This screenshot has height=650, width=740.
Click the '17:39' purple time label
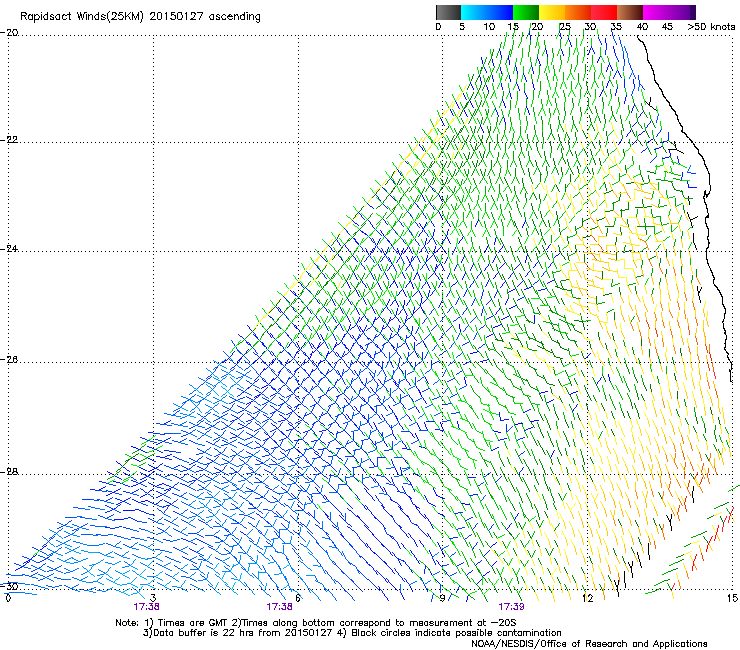click(x=511, y=607)
